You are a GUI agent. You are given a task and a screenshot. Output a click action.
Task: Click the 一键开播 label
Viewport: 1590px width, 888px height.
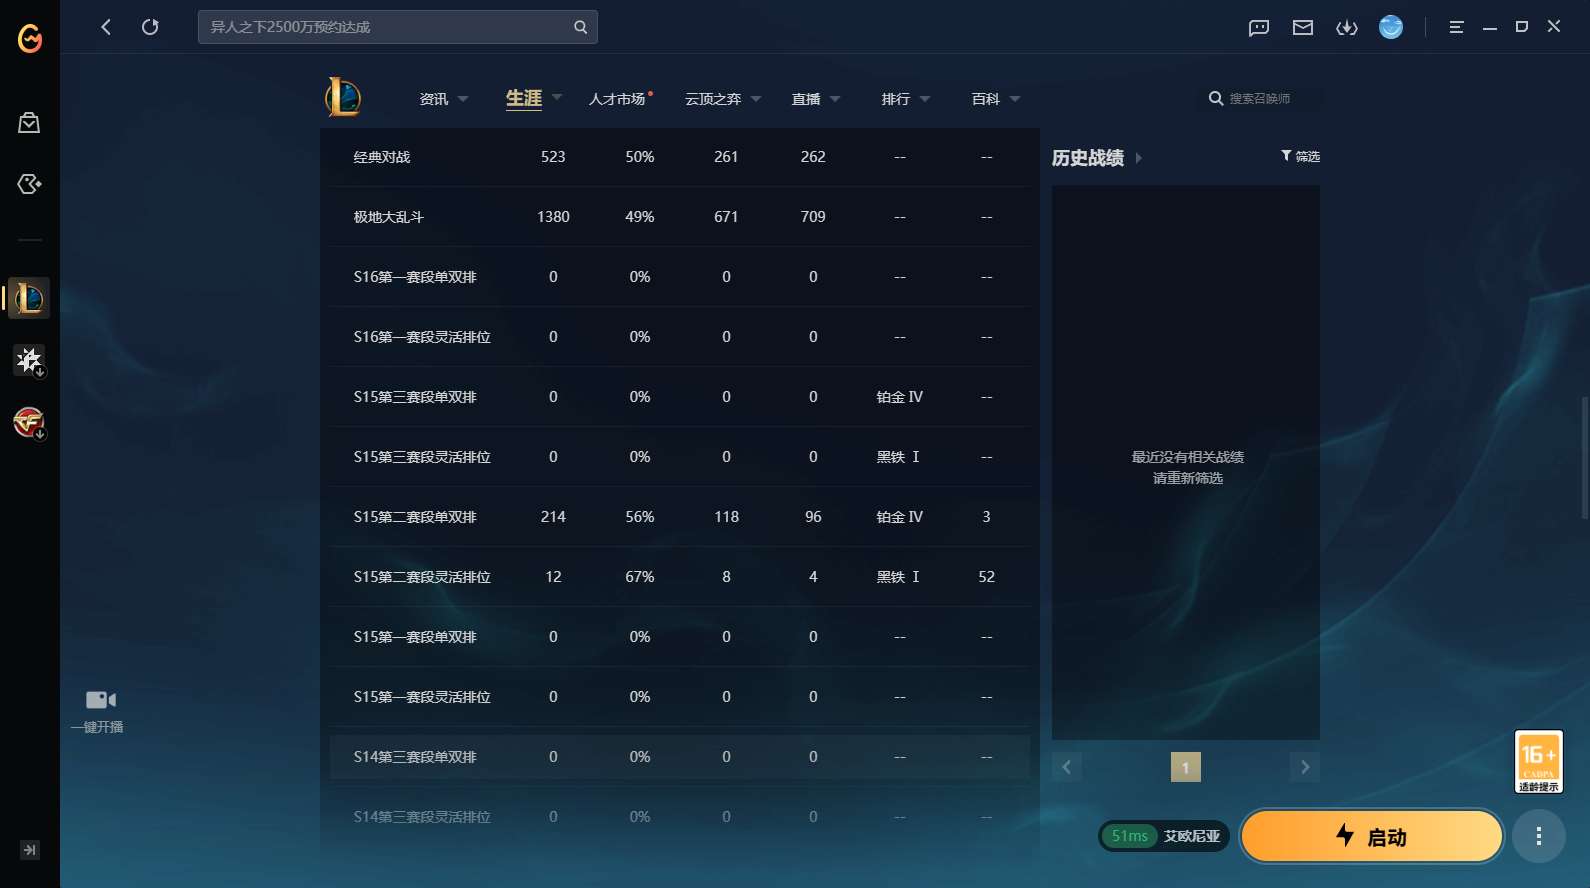pos(97,727)
